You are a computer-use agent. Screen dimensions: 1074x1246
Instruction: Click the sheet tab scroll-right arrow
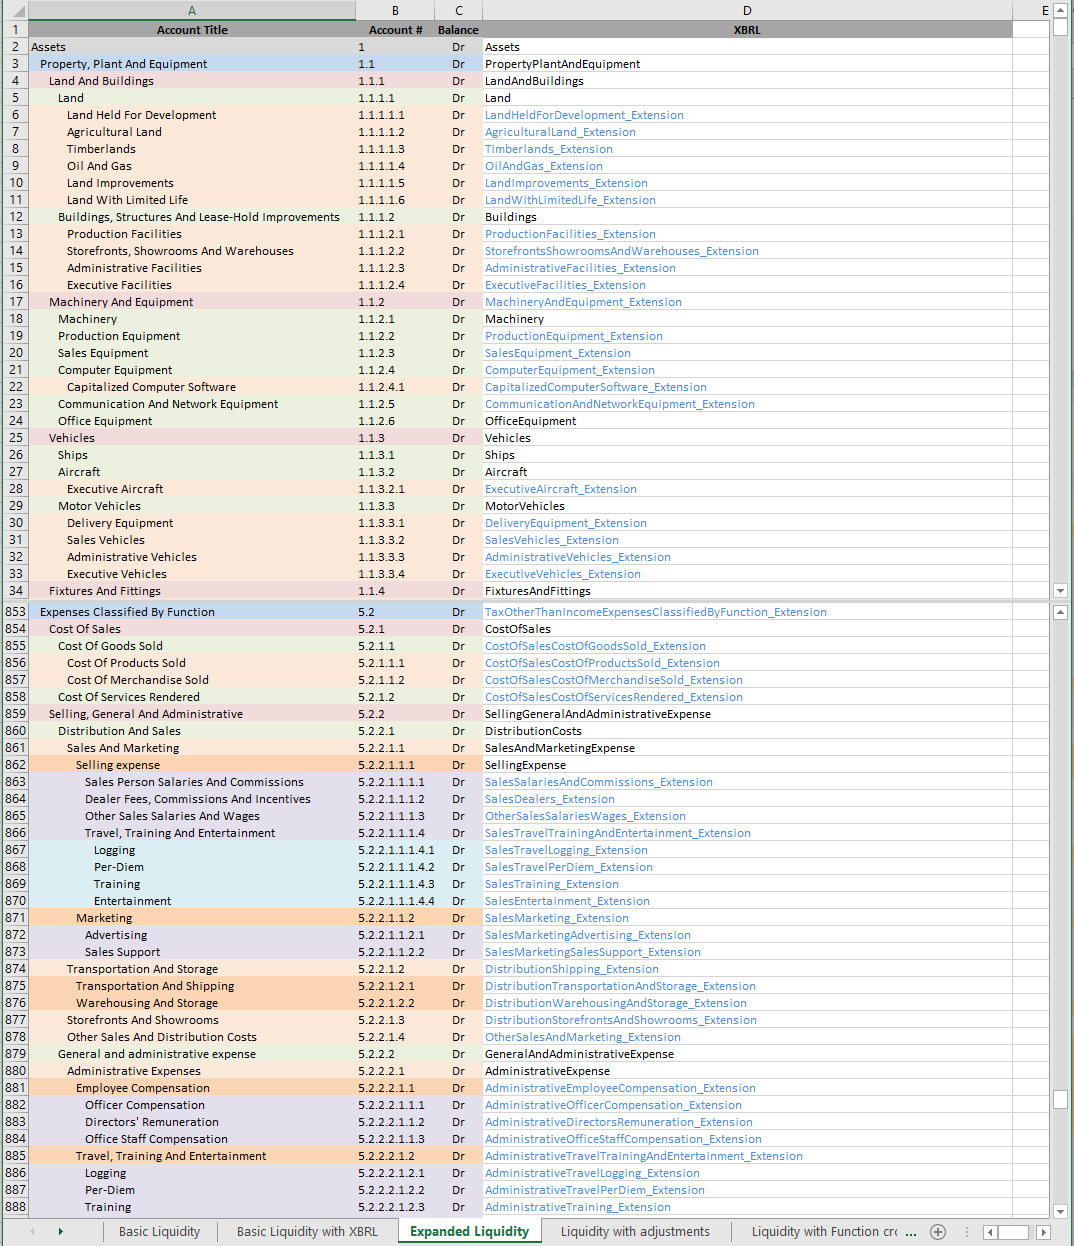click(60, 1232)
